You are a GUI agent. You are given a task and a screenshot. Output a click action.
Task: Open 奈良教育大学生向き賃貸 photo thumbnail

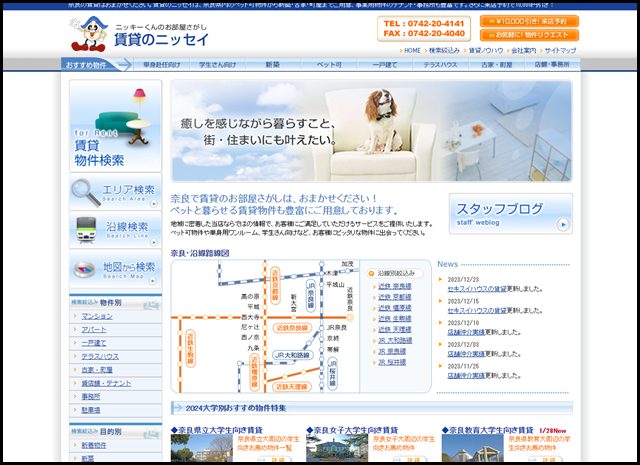[473, 448]
